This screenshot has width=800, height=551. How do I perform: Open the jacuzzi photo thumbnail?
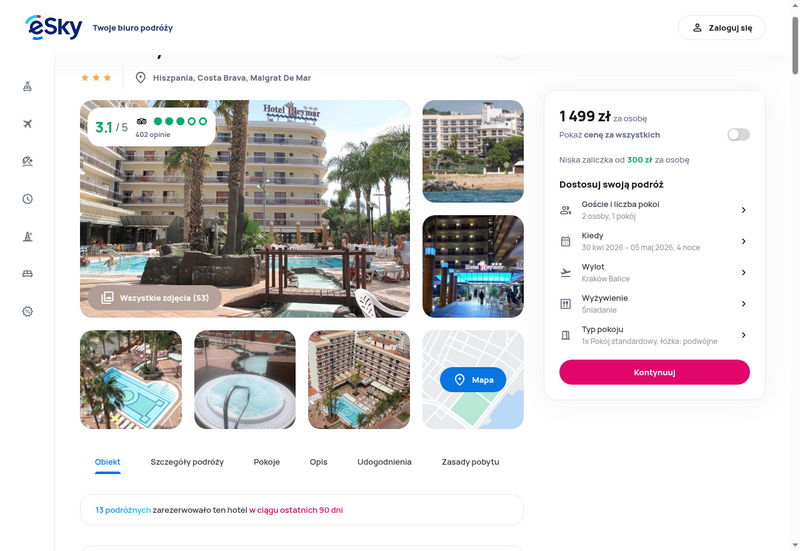245,380
